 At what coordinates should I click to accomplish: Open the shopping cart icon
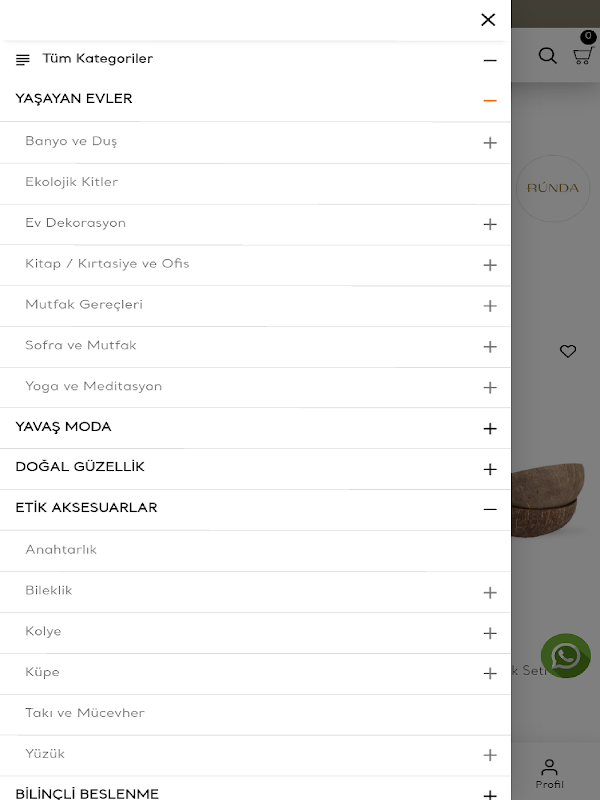click(583, 55)
